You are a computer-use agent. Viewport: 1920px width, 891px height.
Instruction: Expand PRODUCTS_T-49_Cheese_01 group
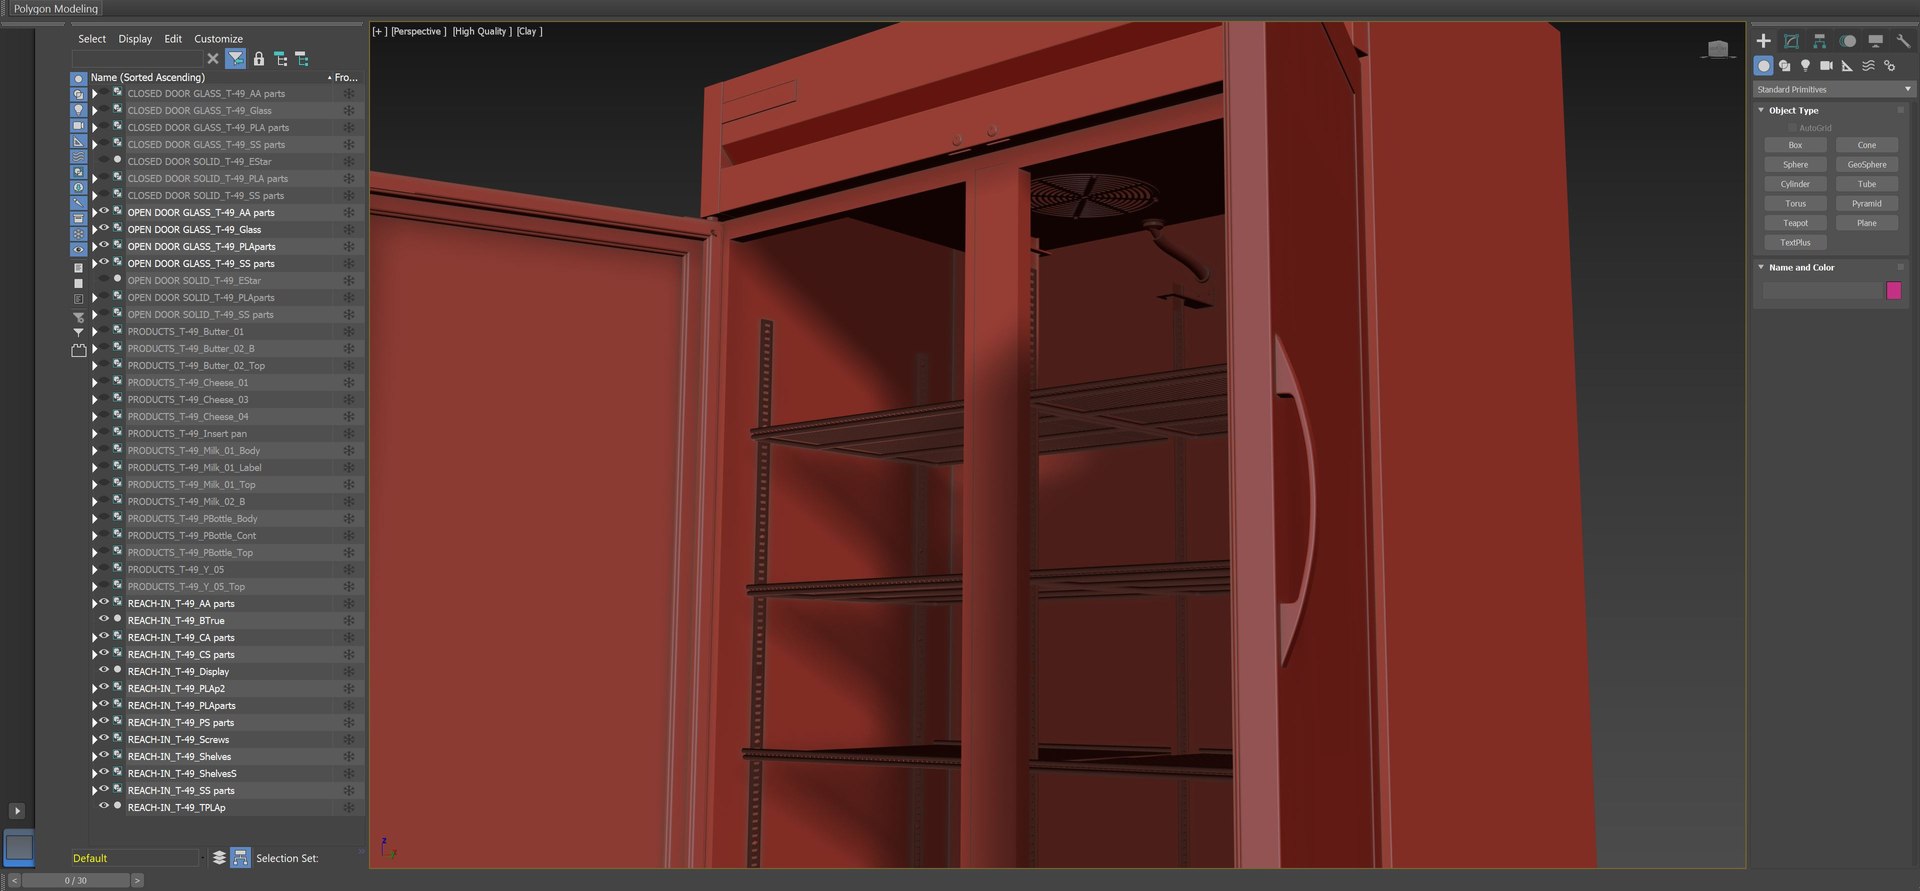click(95, 383)
